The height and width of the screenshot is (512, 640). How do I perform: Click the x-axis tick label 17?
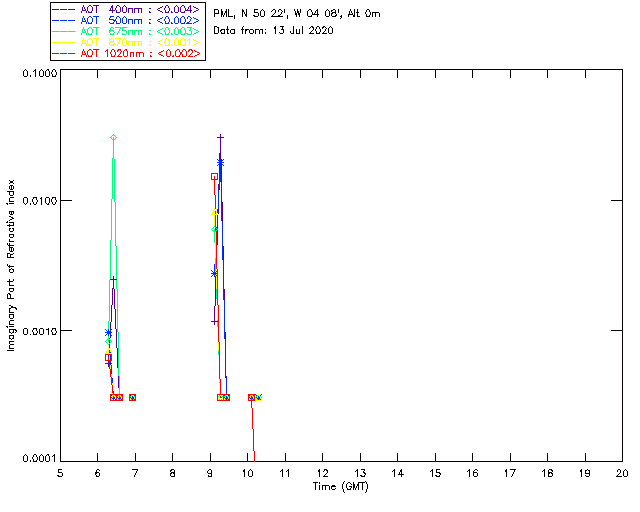[510, 473]
